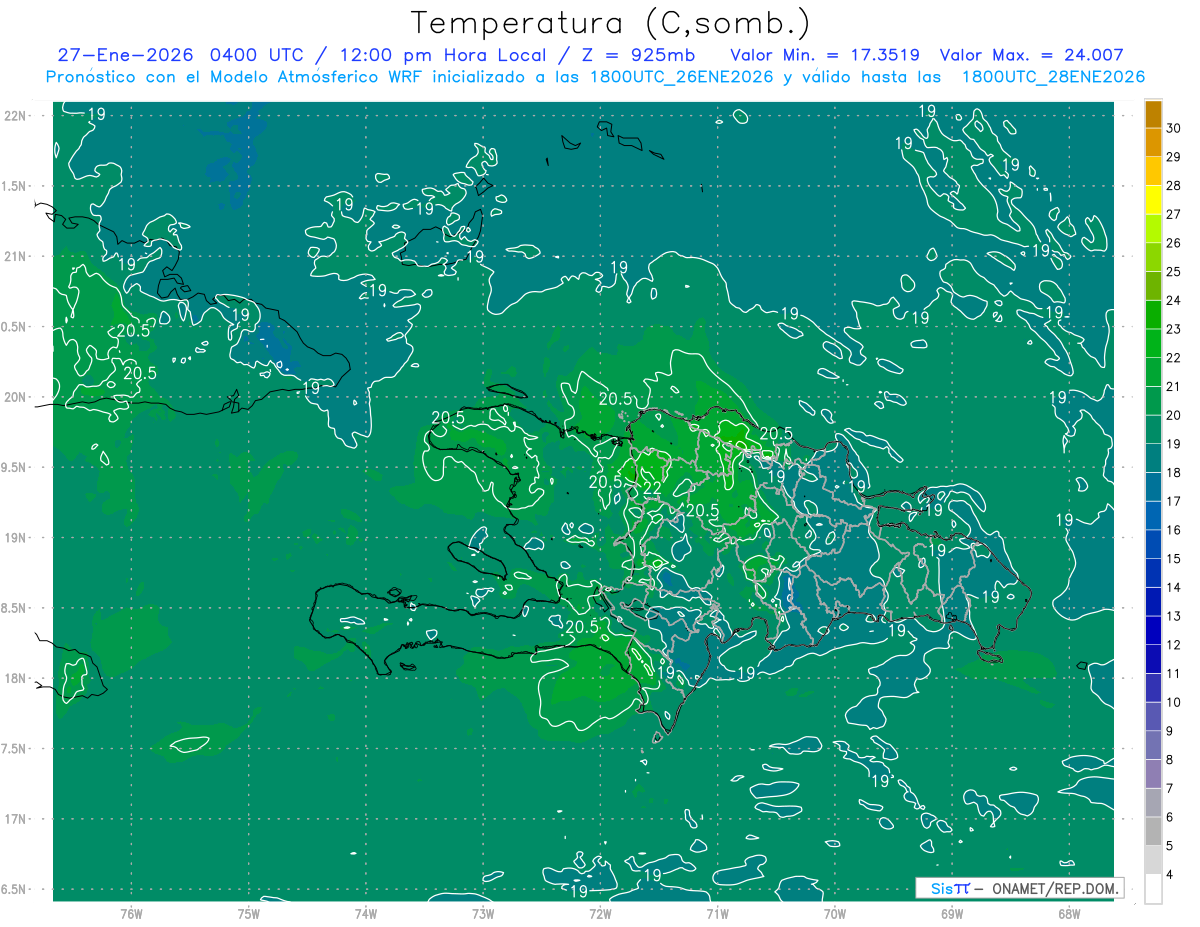Click the '19N' latitude axis label

click(16, 537)
